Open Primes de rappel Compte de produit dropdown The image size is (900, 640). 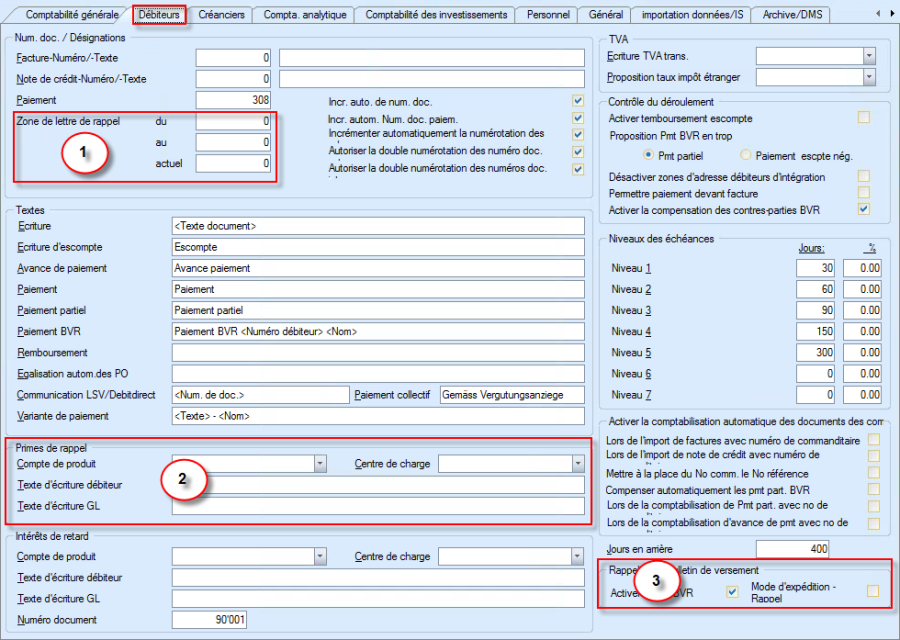click(320, 464)
